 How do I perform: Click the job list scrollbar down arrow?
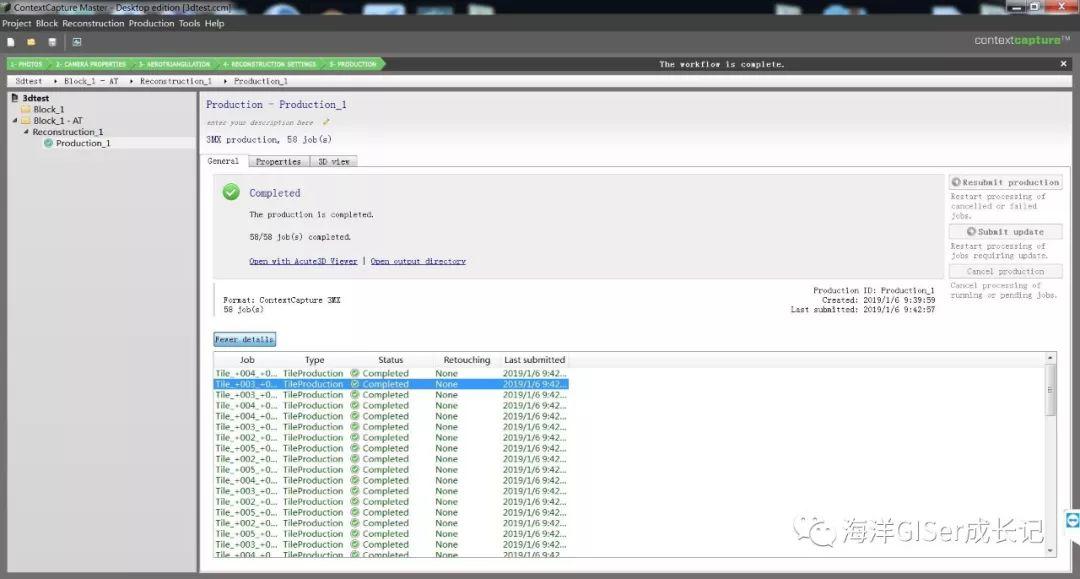click(1050, 550)
